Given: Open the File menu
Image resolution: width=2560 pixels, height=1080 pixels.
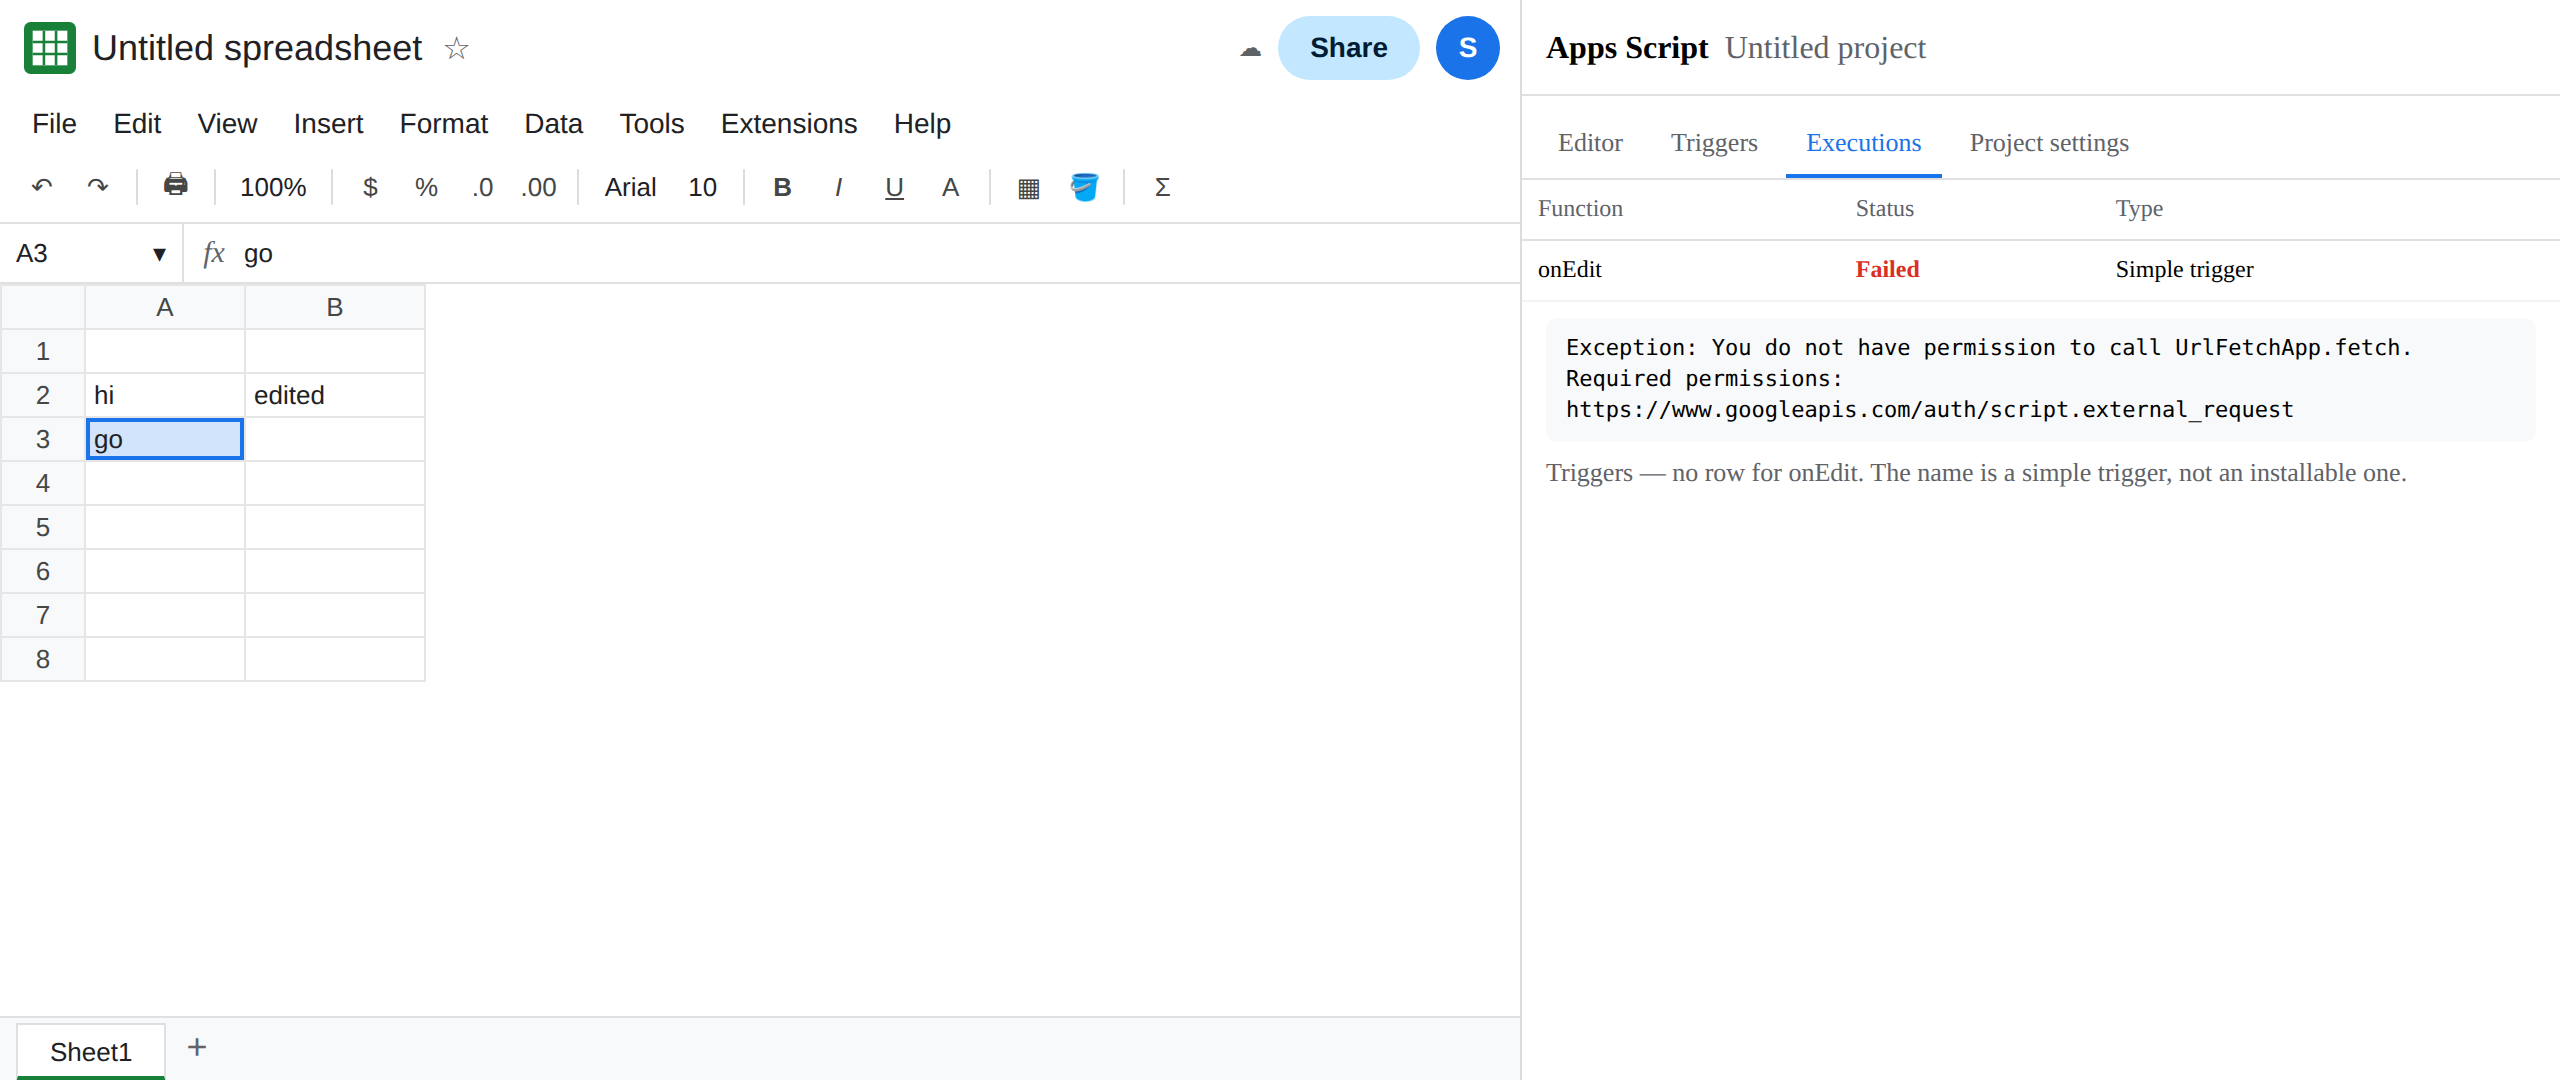Looking at the screenshot, I should pyautogui.click(x=54, y=124).
